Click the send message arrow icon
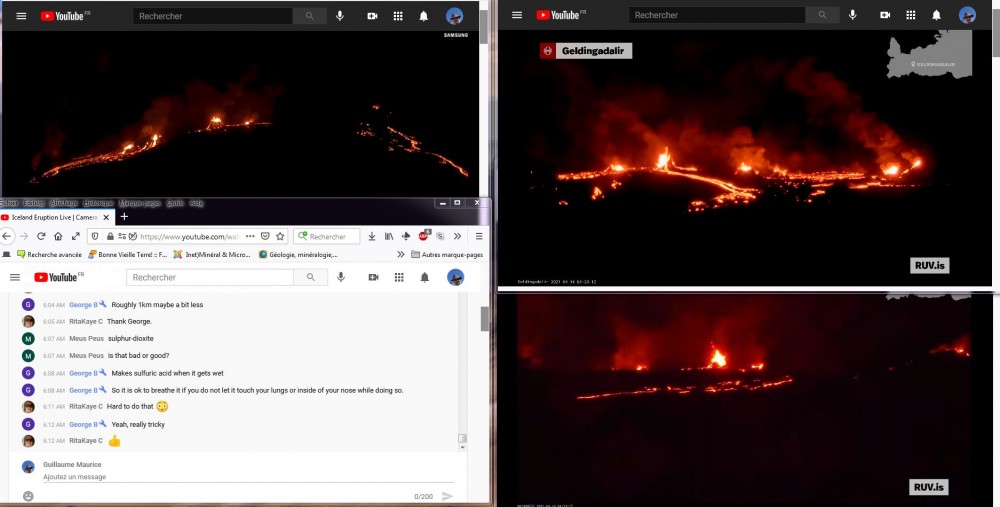 tap(447, 496)
